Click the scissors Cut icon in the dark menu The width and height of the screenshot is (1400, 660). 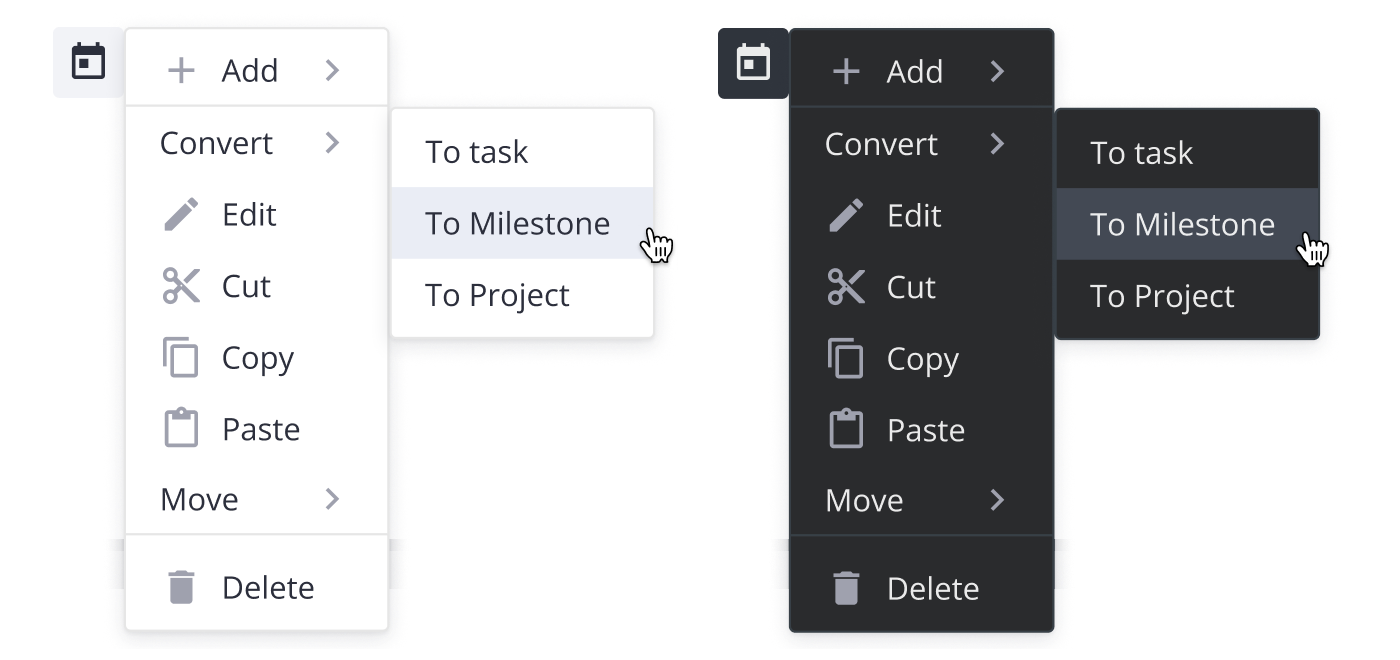tap(847, 288)
